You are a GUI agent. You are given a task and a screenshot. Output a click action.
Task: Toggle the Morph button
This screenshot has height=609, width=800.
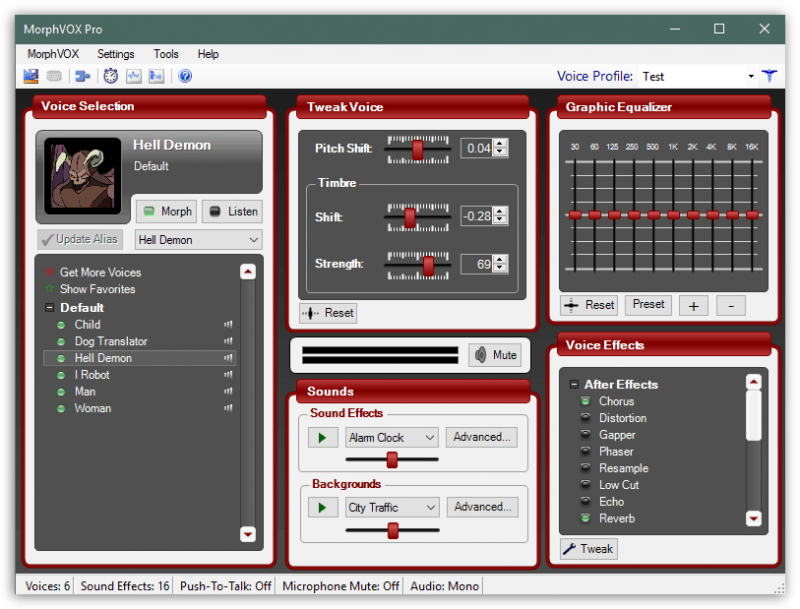tap(166, 211)
